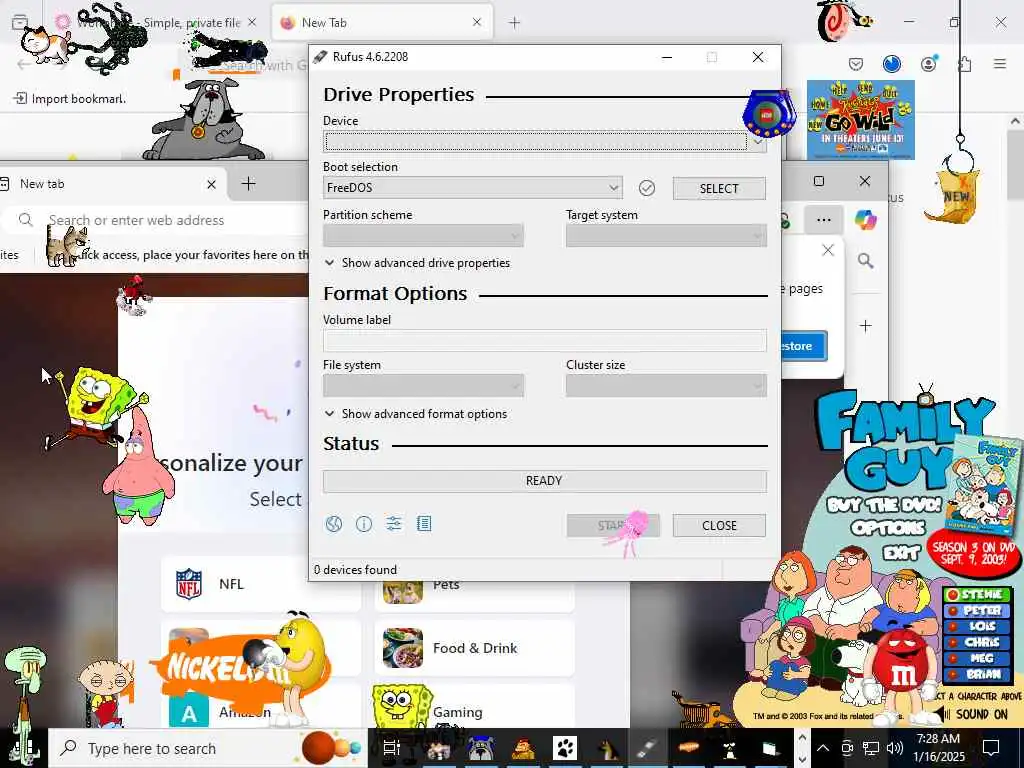Open Edge Settings and more ellipsis
This screenshot has width=1024, height=768.
824,220
